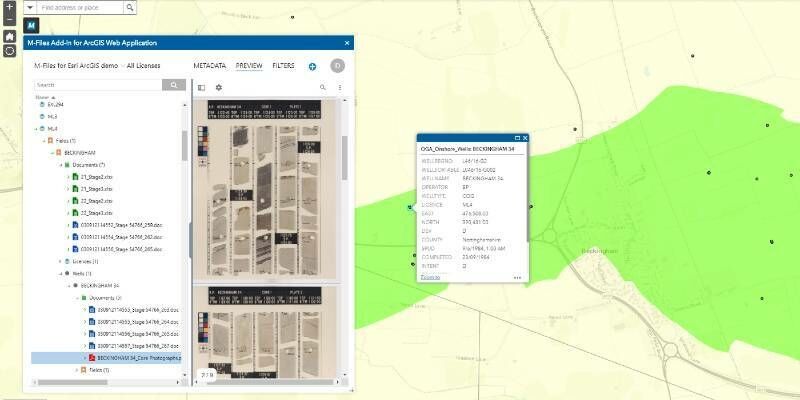Expand the Stage 54766_265.doc file row

pyautogui.click(x=68, y=249)
